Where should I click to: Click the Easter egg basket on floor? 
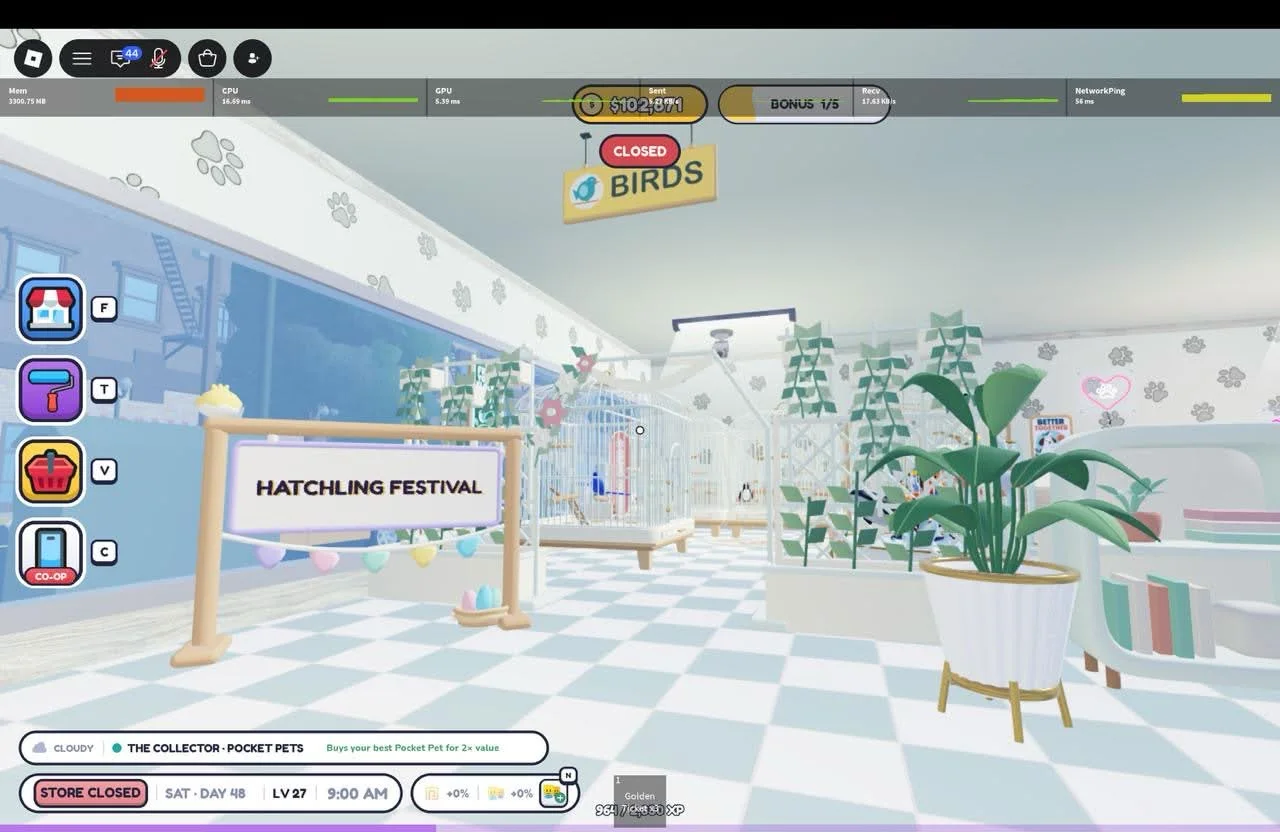(x=480, y=605)
